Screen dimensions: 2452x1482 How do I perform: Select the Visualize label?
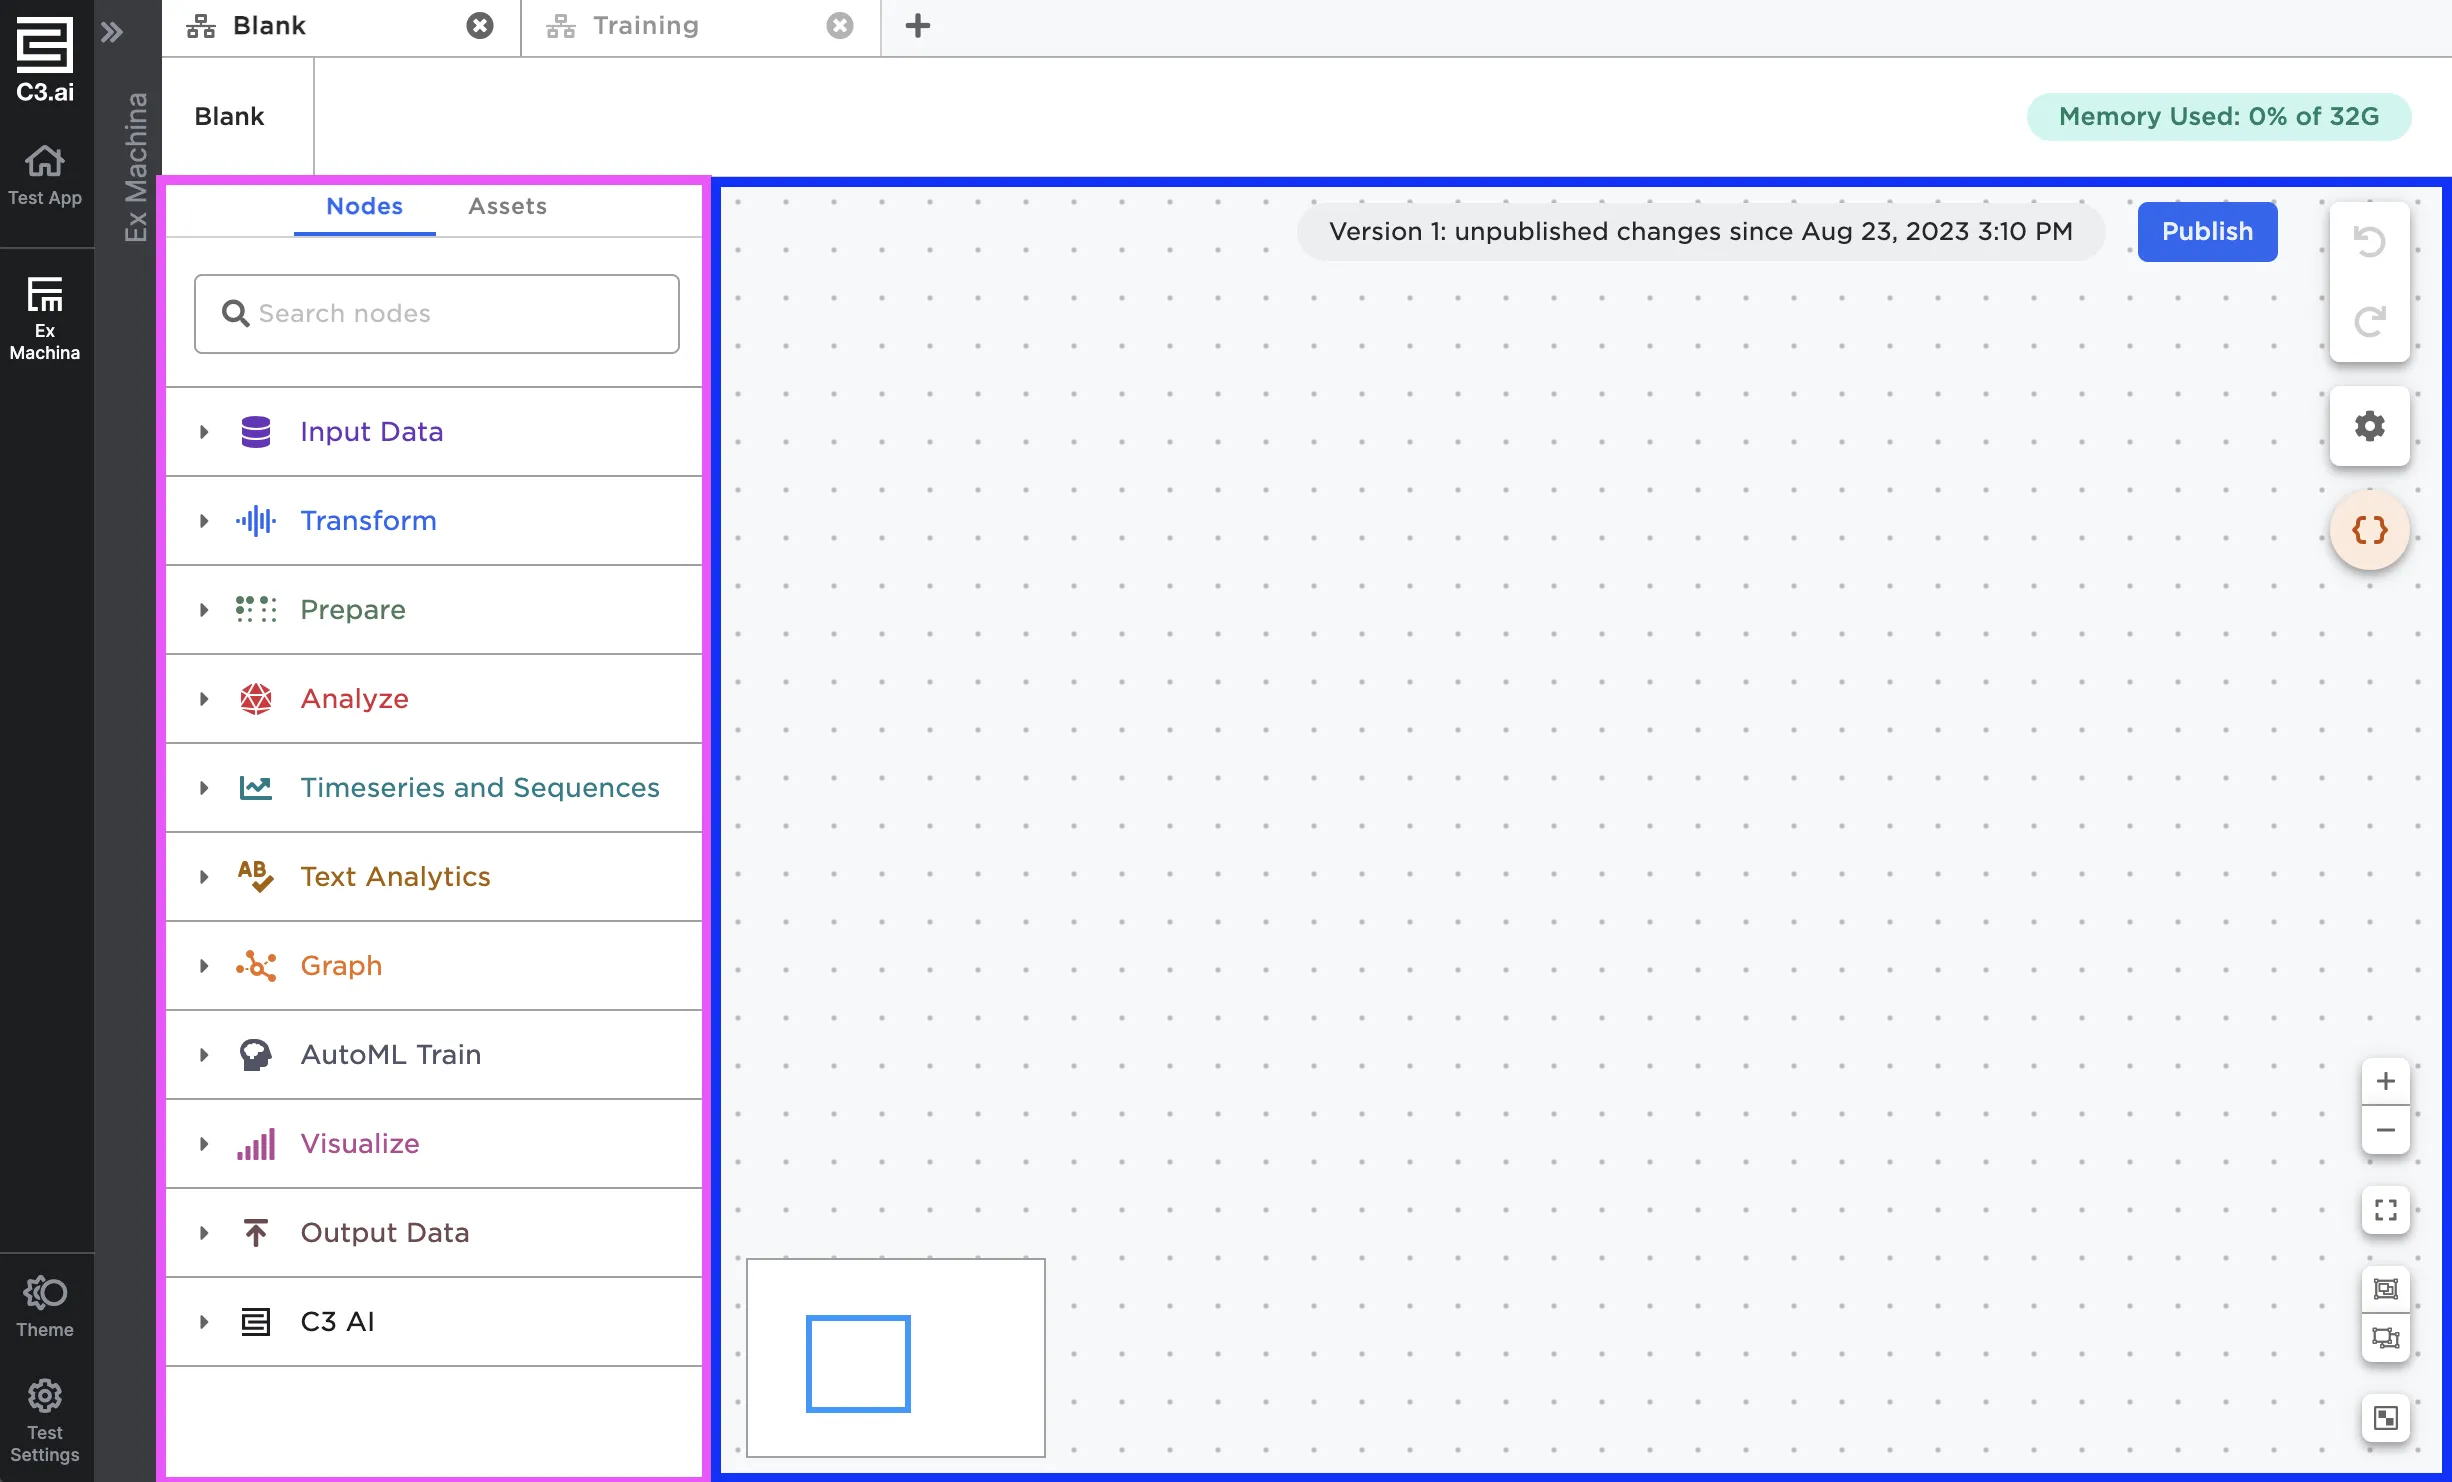(x=360, y=1144)
